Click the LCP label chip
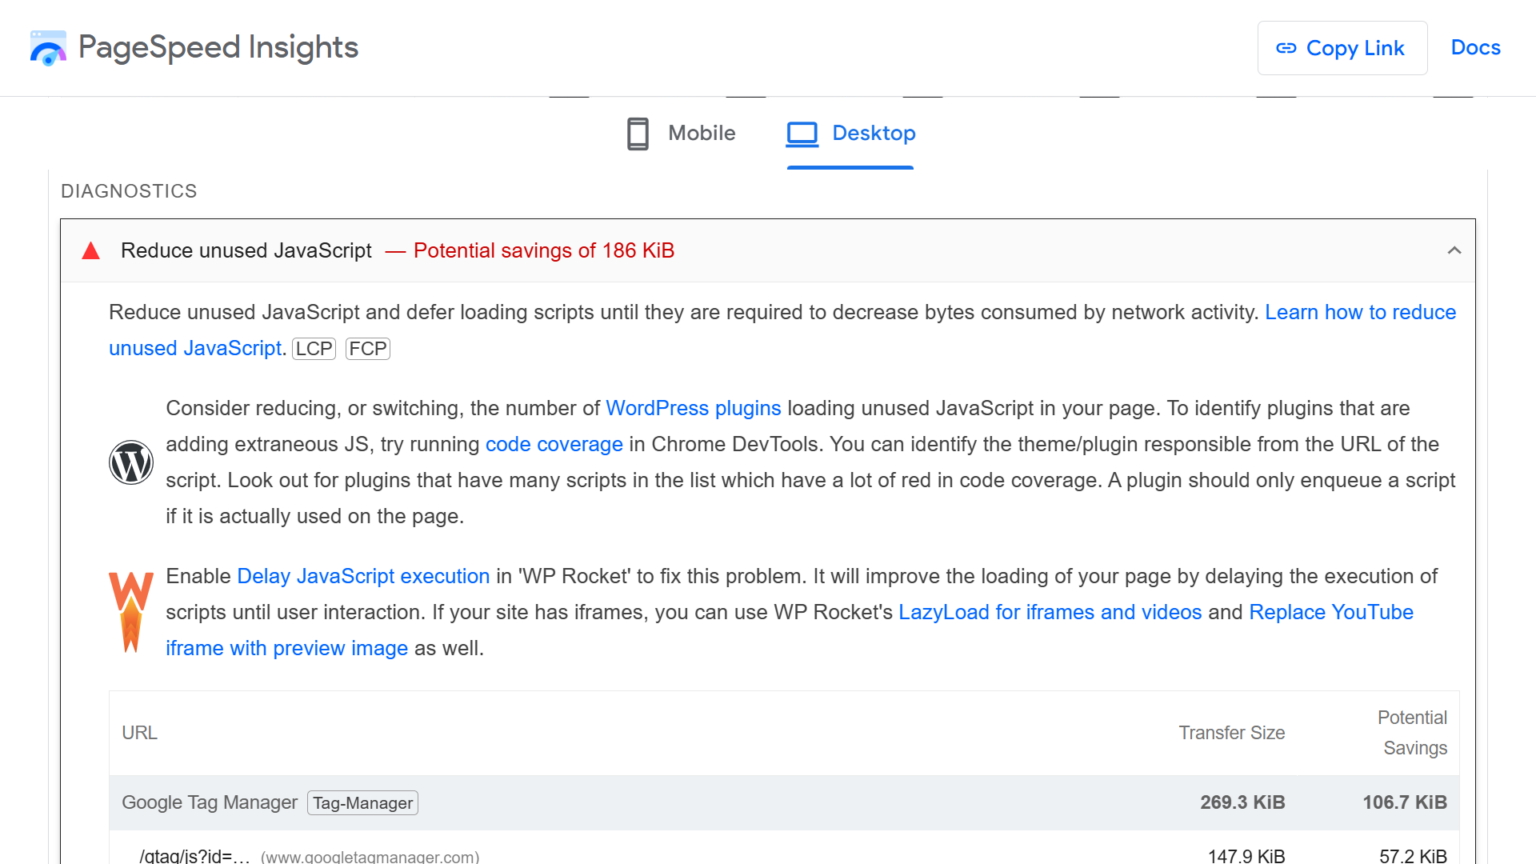Viewport: 1536px width, 864px height. tap(313, 348)
